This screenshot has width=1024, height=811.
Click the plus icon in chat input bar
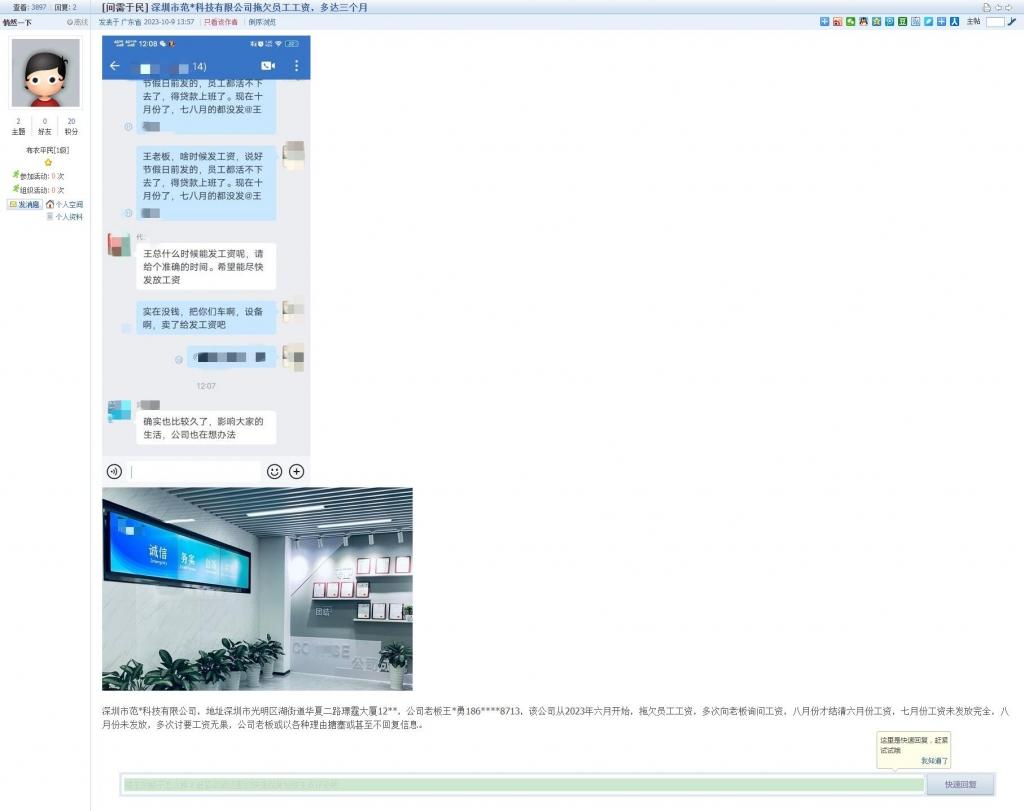(296, 471)
